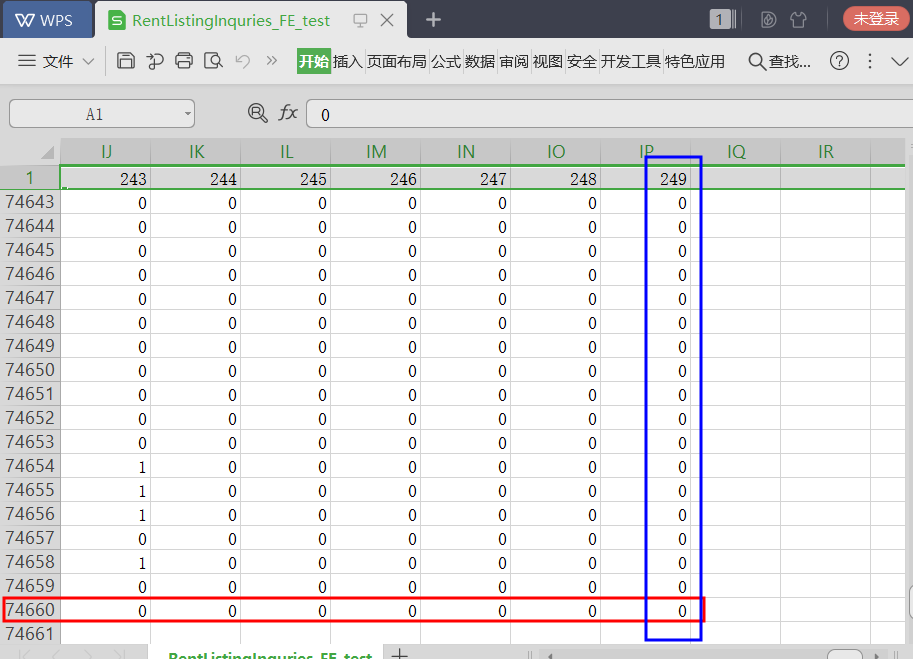Open the help question mark icon
The height and width of the screenshot is (659, 913).
(x=839, y=61)
